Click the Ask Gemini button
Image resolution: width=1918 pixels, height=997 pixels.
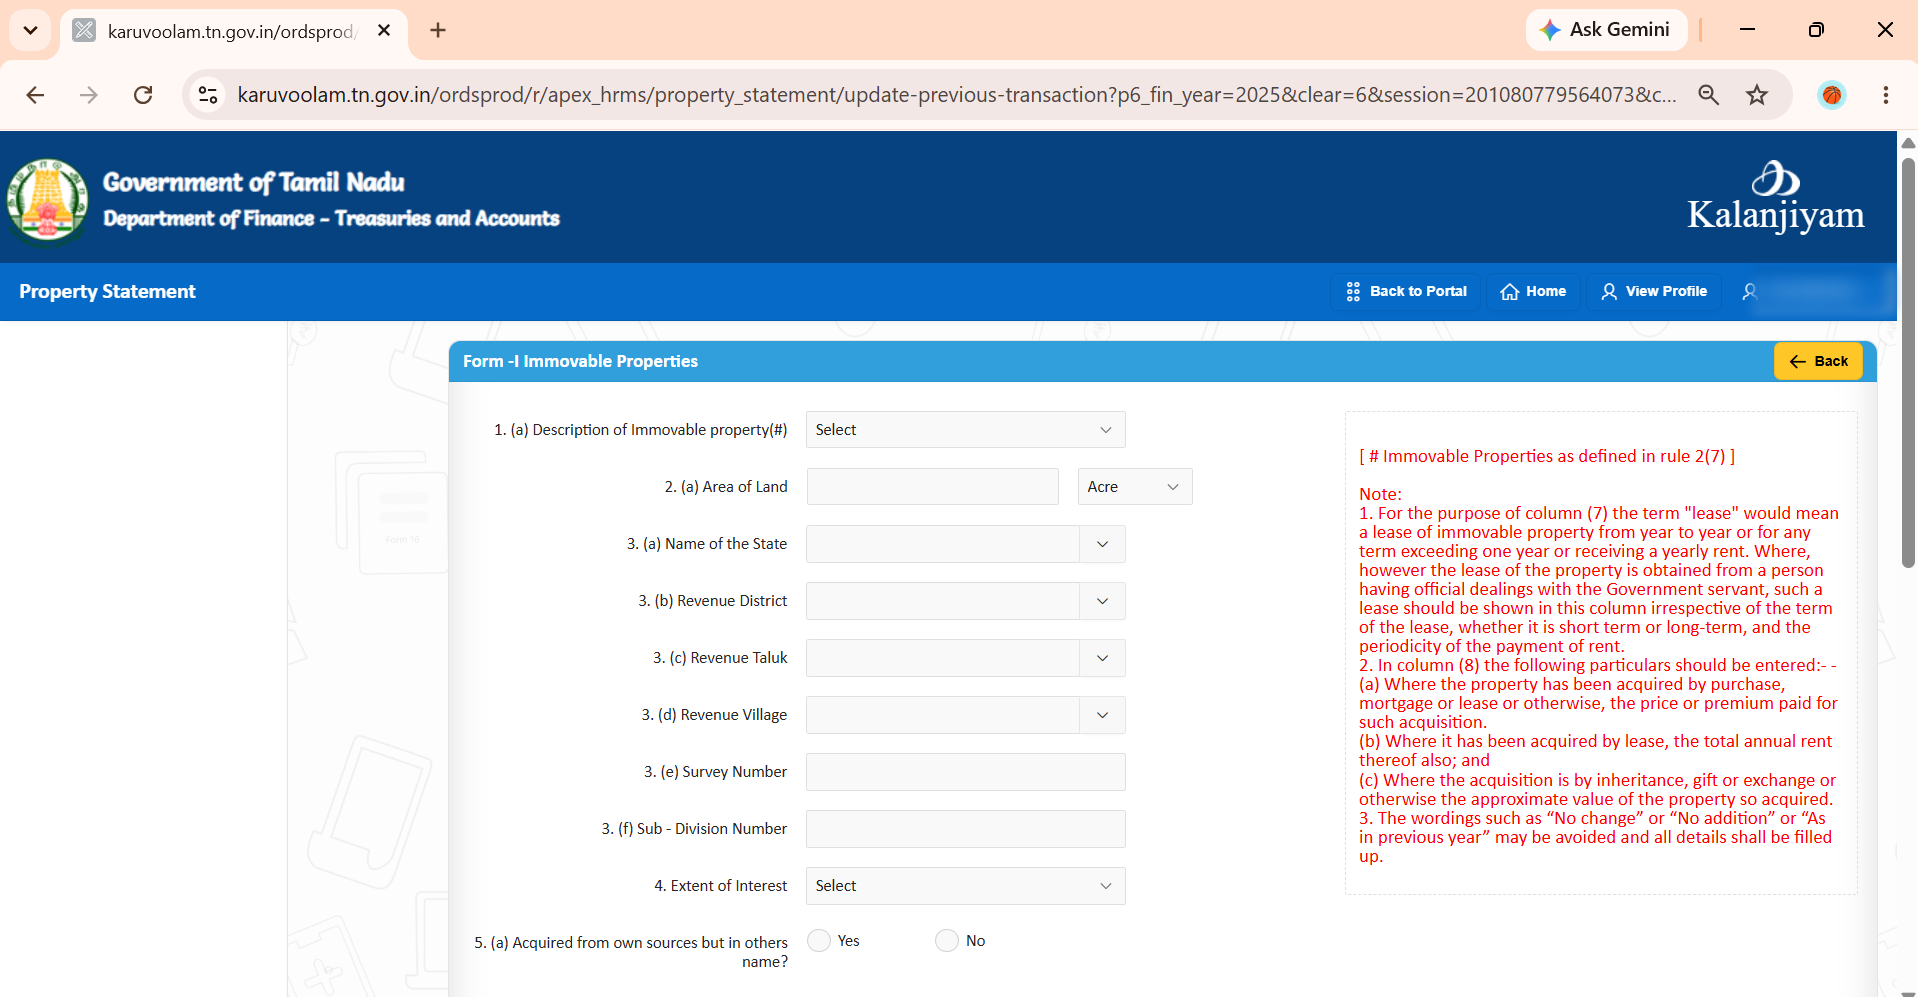[x=1606, y=30]
